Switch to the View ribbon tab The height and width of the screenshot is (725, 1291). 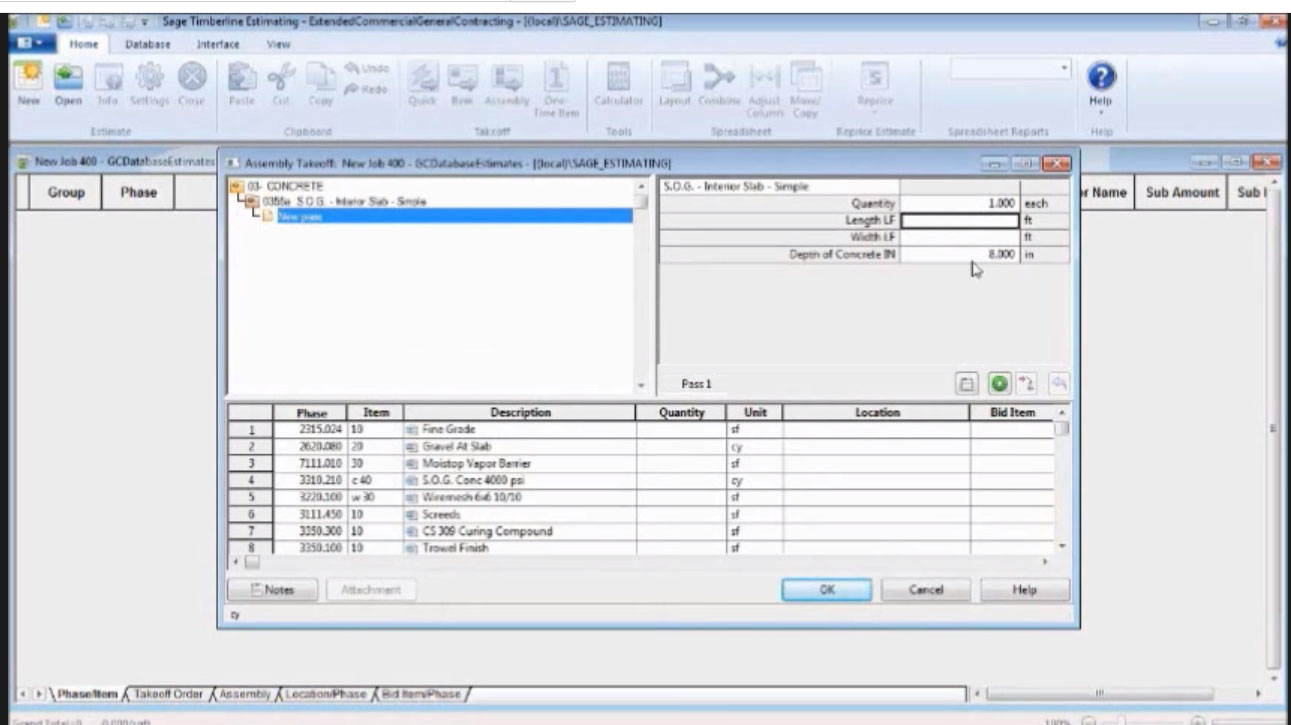tap(279, 45)
